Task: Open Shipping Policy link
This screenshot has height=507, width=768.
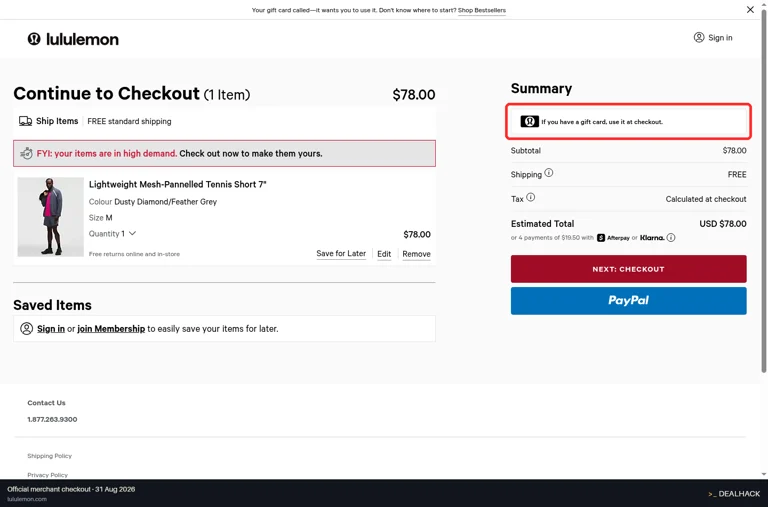Action: tap(49, 456)
